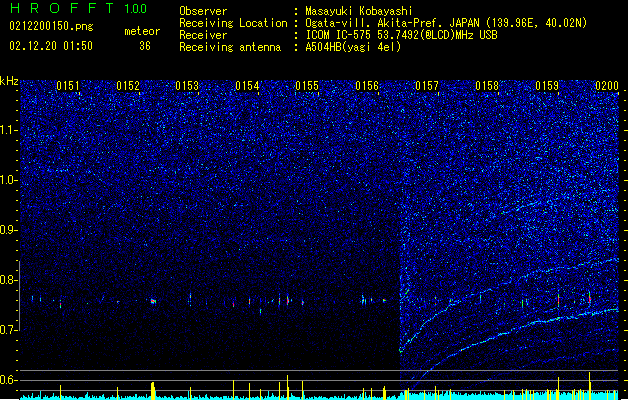This screenshot has height=400, width=629.
Task: Click the meteor count value 36
Action: 145,46
